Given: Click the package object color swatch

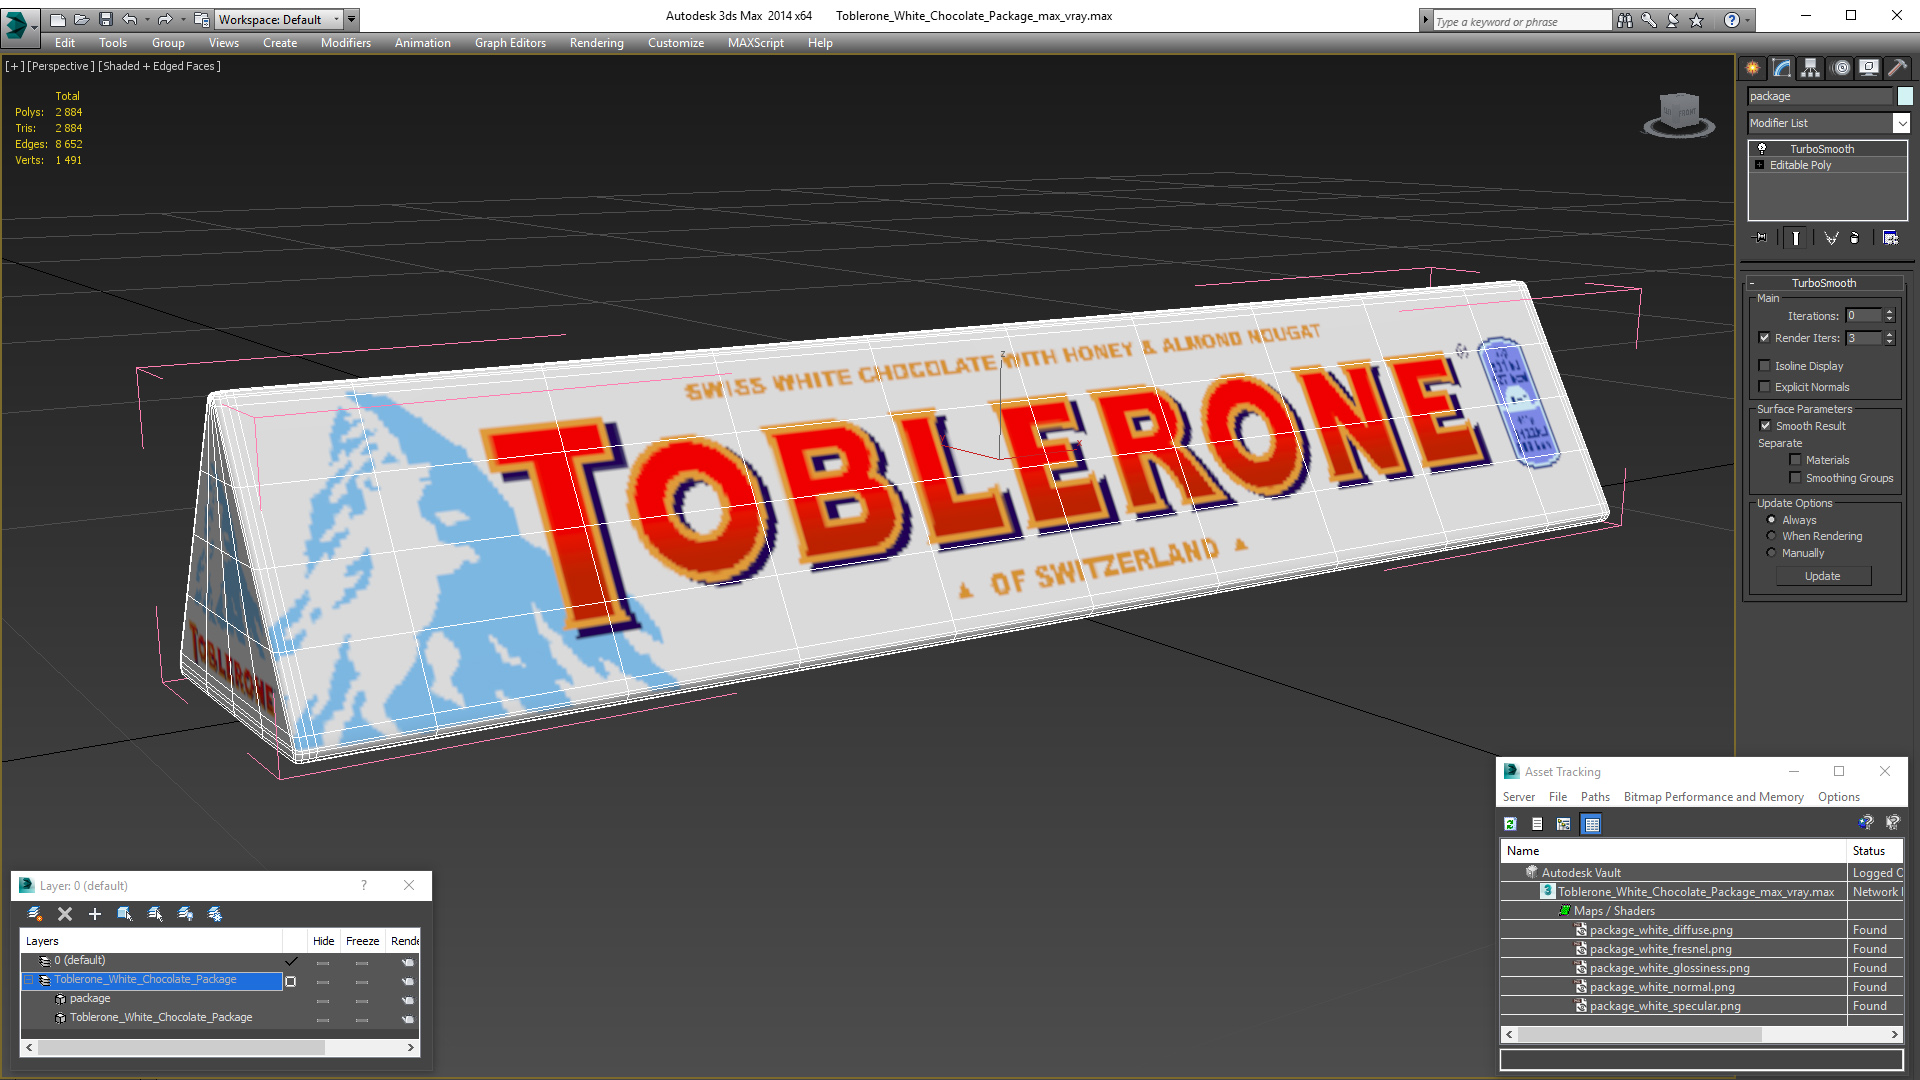Looking at the screenshot, I should pos(1905,96).
